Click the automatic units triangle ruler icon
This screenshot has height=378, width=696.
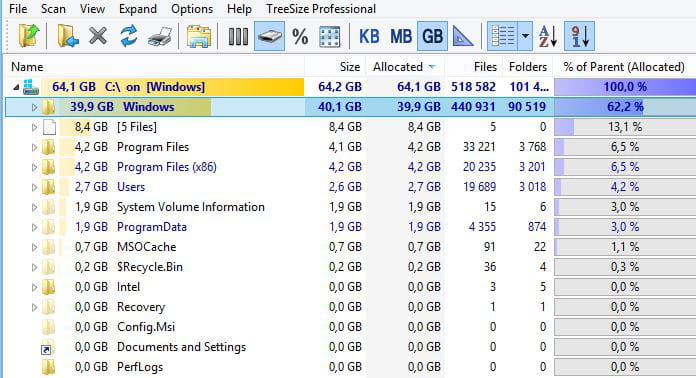[463, 36]
